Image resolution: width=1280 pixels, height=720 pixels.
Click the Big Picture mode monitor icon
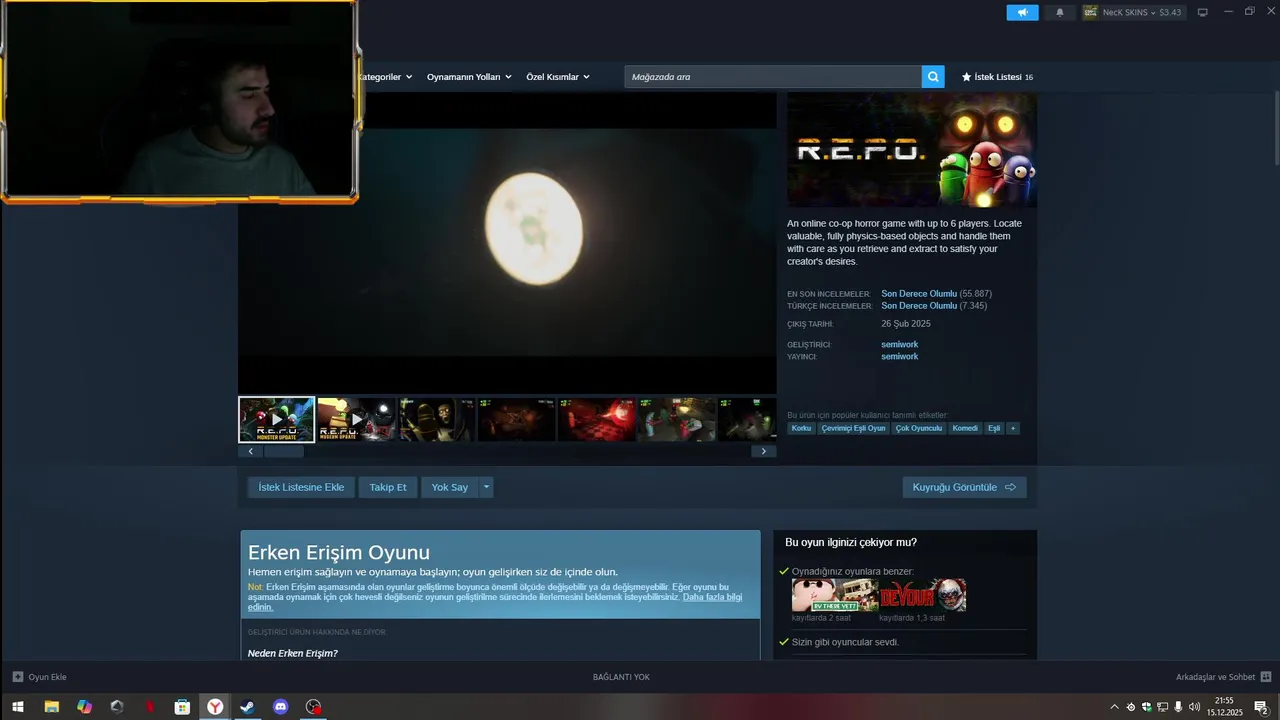(1203, 12)
